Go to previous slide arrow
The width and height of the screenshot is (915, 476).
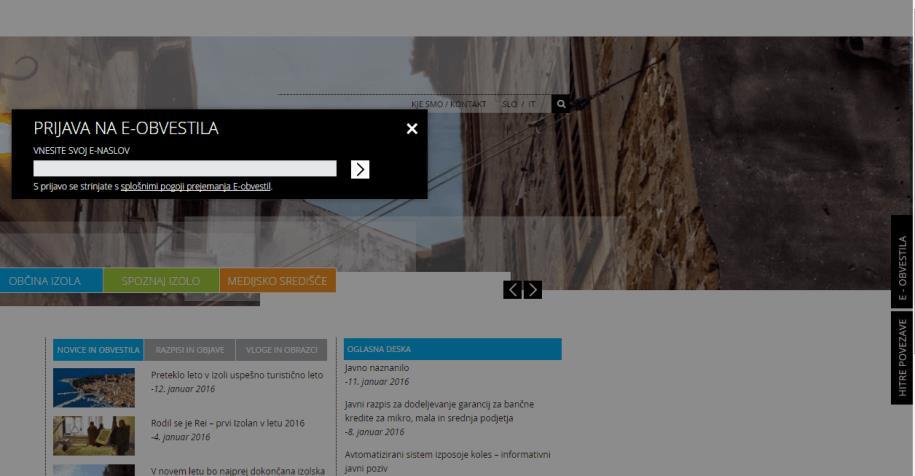pos(513,290)
